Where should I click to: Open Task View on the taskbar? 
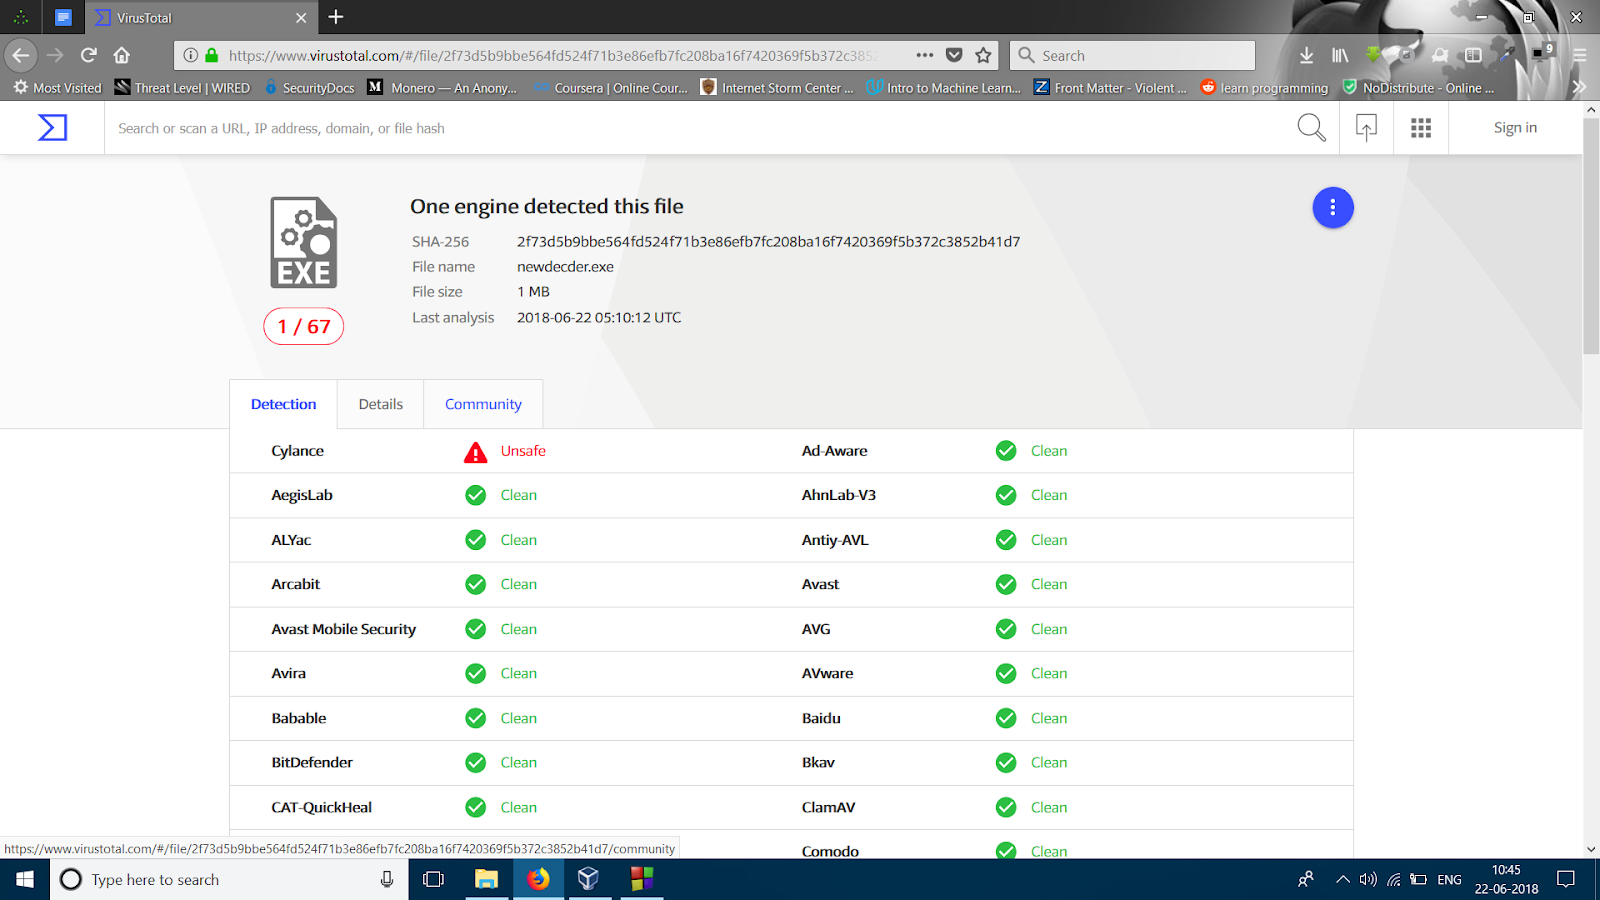pyautogui.click(x=433, y=880)
